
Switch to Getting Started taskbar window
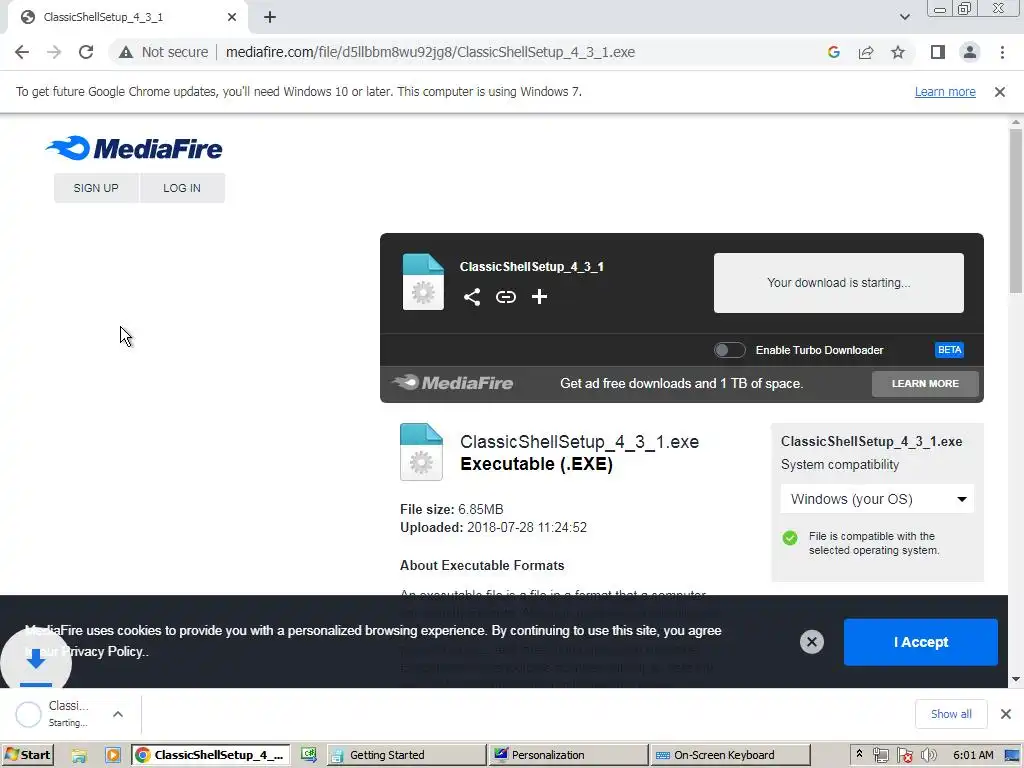[x=406, y=755]
